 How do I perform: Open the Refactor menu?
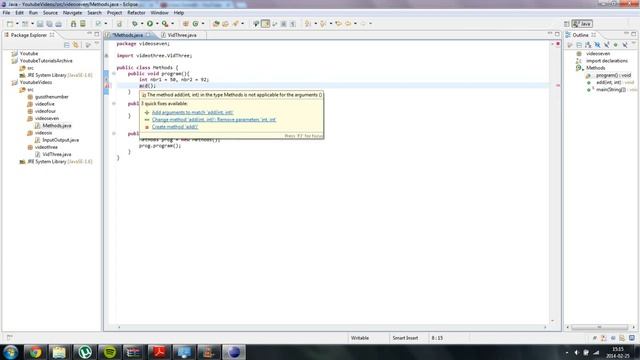pos(136,13)
